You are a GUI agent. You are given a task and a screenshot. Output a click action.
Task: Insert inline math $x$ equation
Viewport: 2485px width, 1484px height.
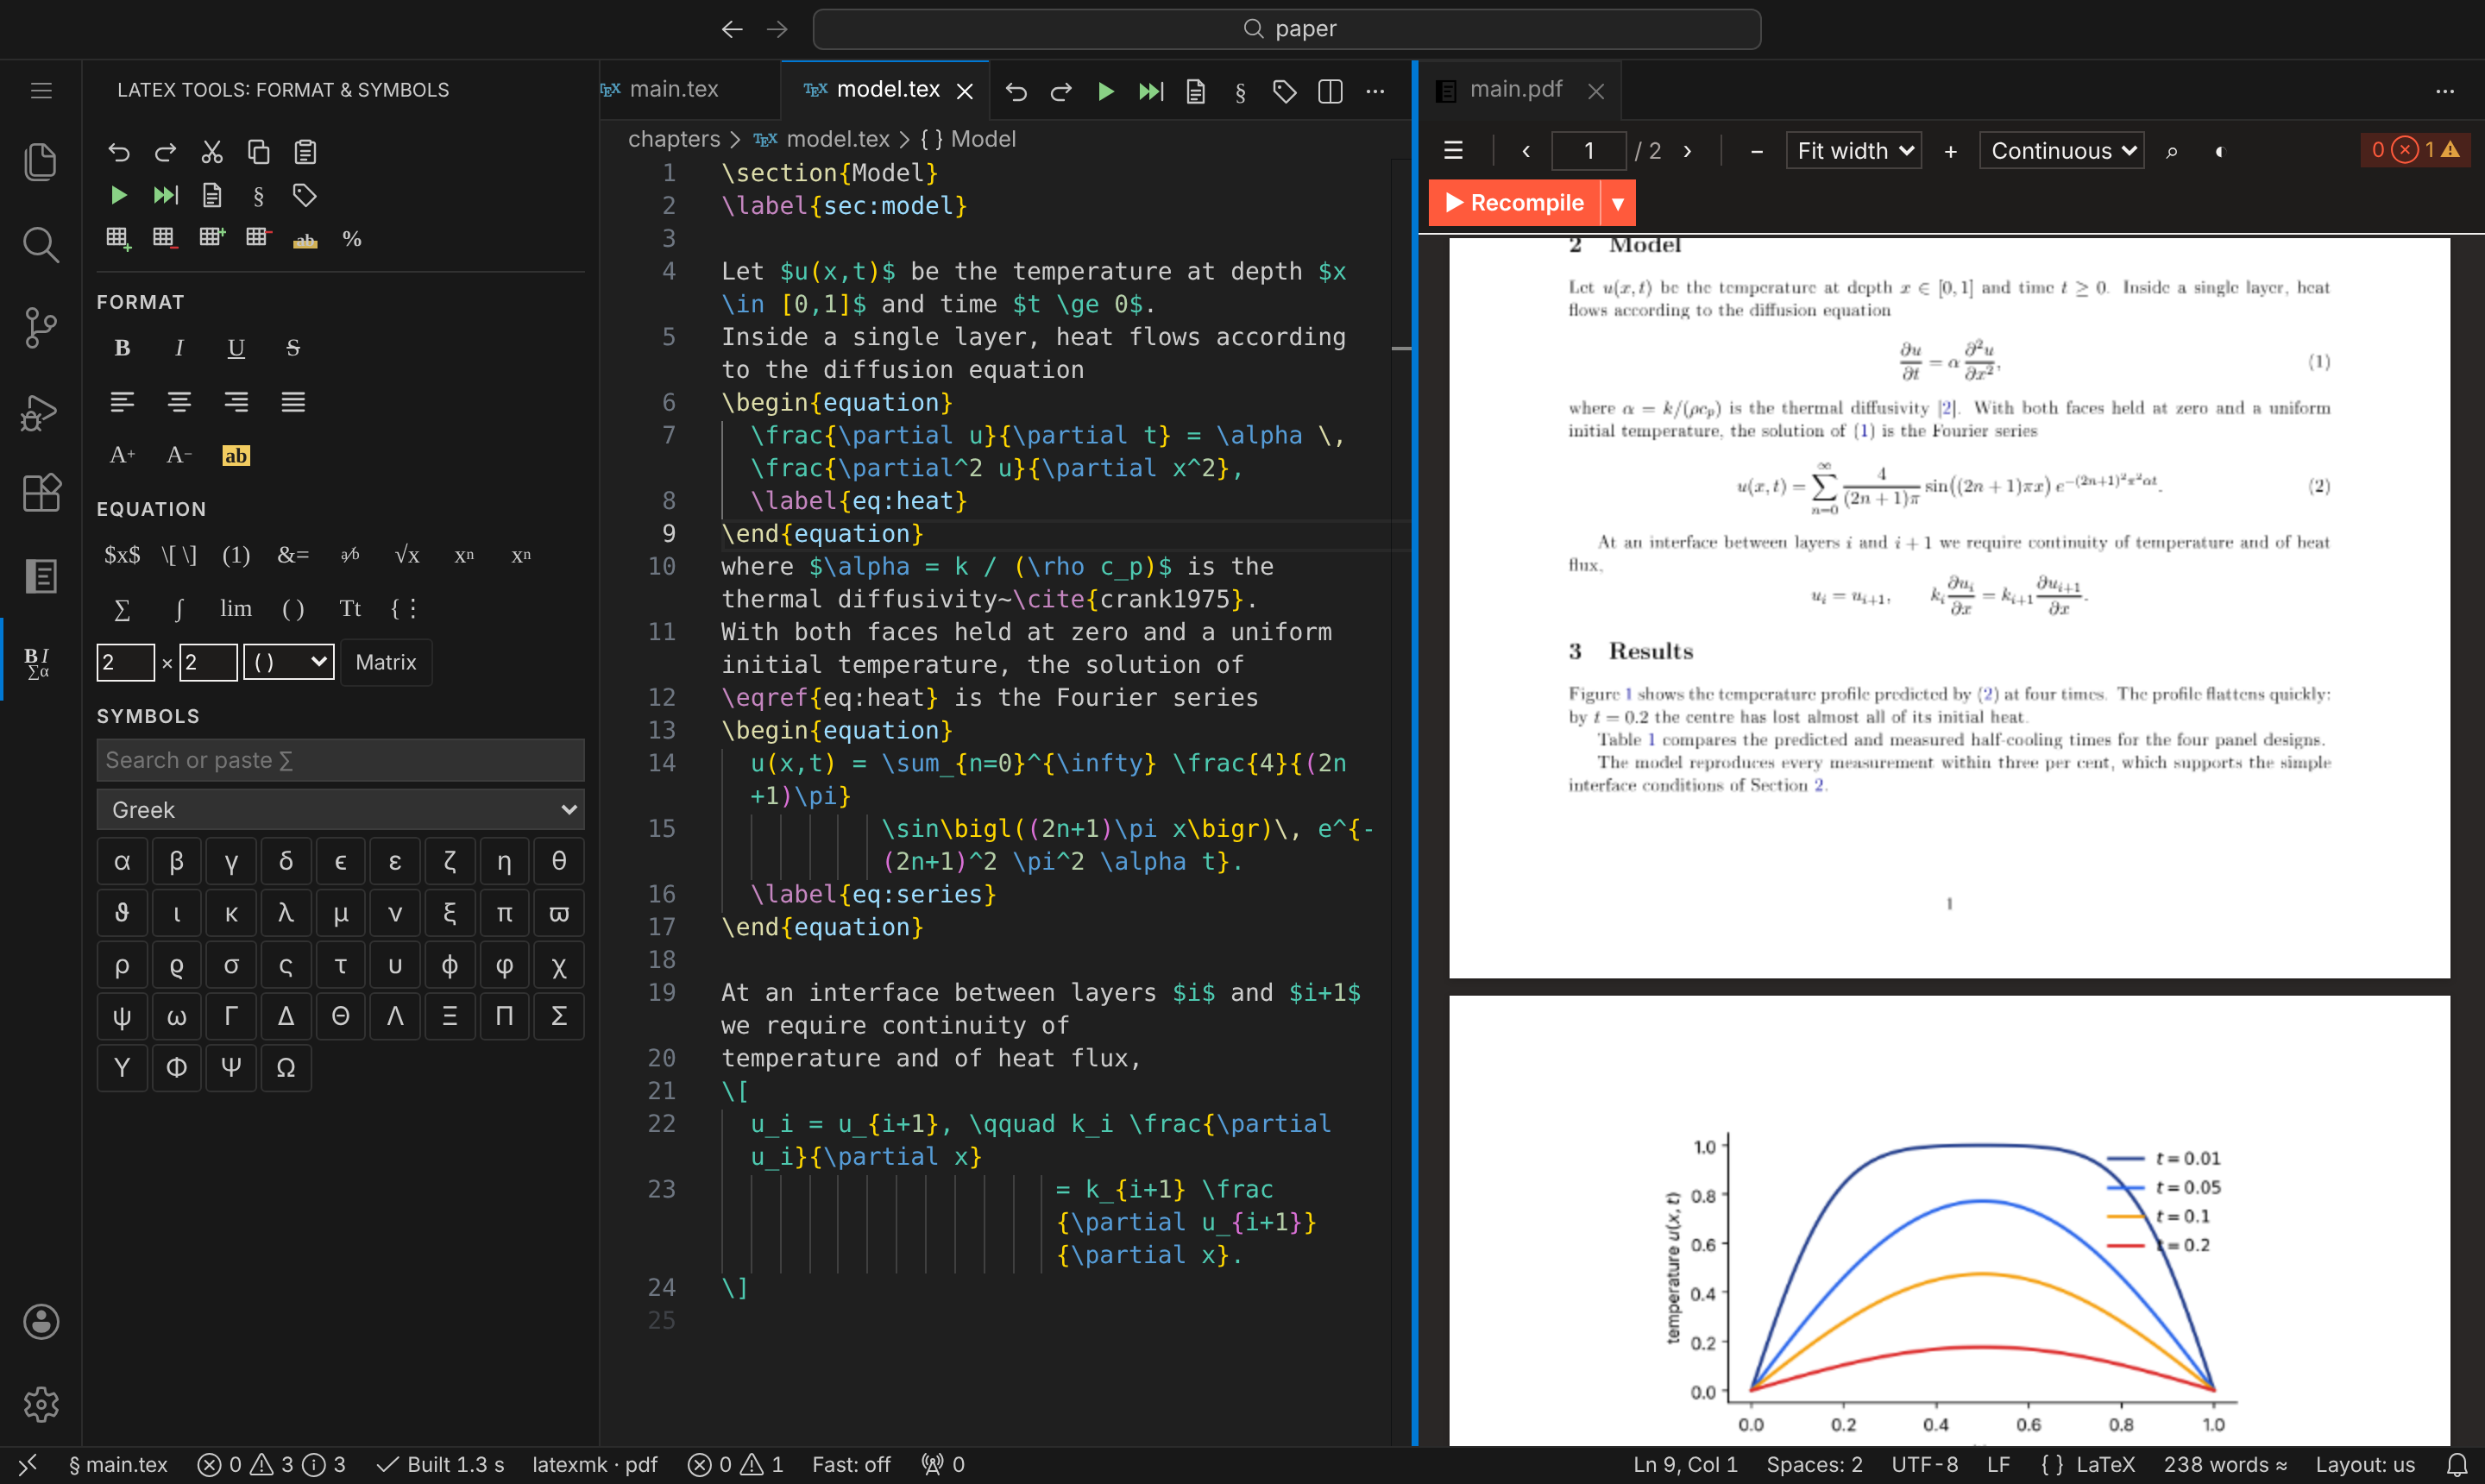coord(122,555)
